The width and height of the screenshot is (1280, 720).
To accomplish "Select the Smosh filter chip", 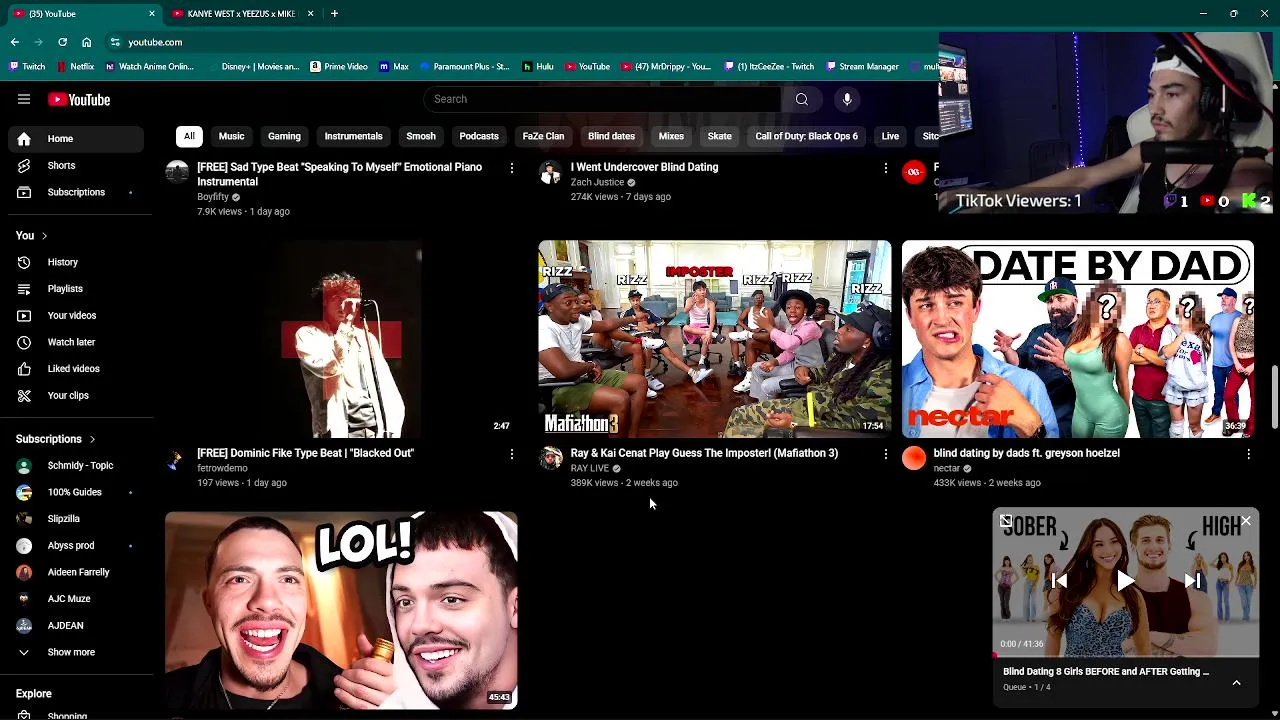I will pos(421,136).
